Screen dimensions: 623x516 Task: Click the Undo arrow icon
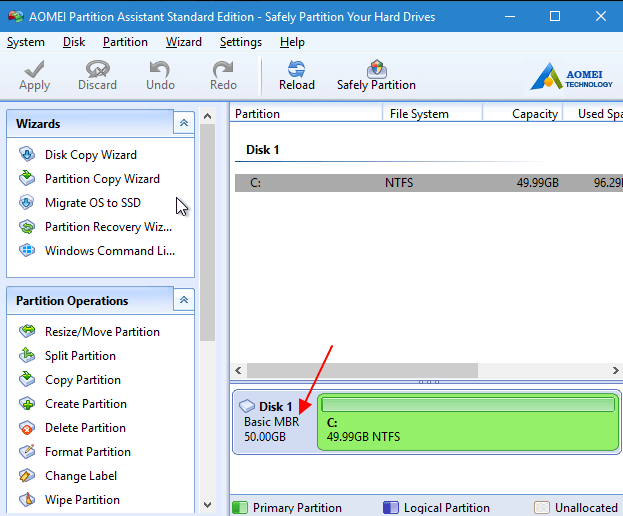point(160,69)
